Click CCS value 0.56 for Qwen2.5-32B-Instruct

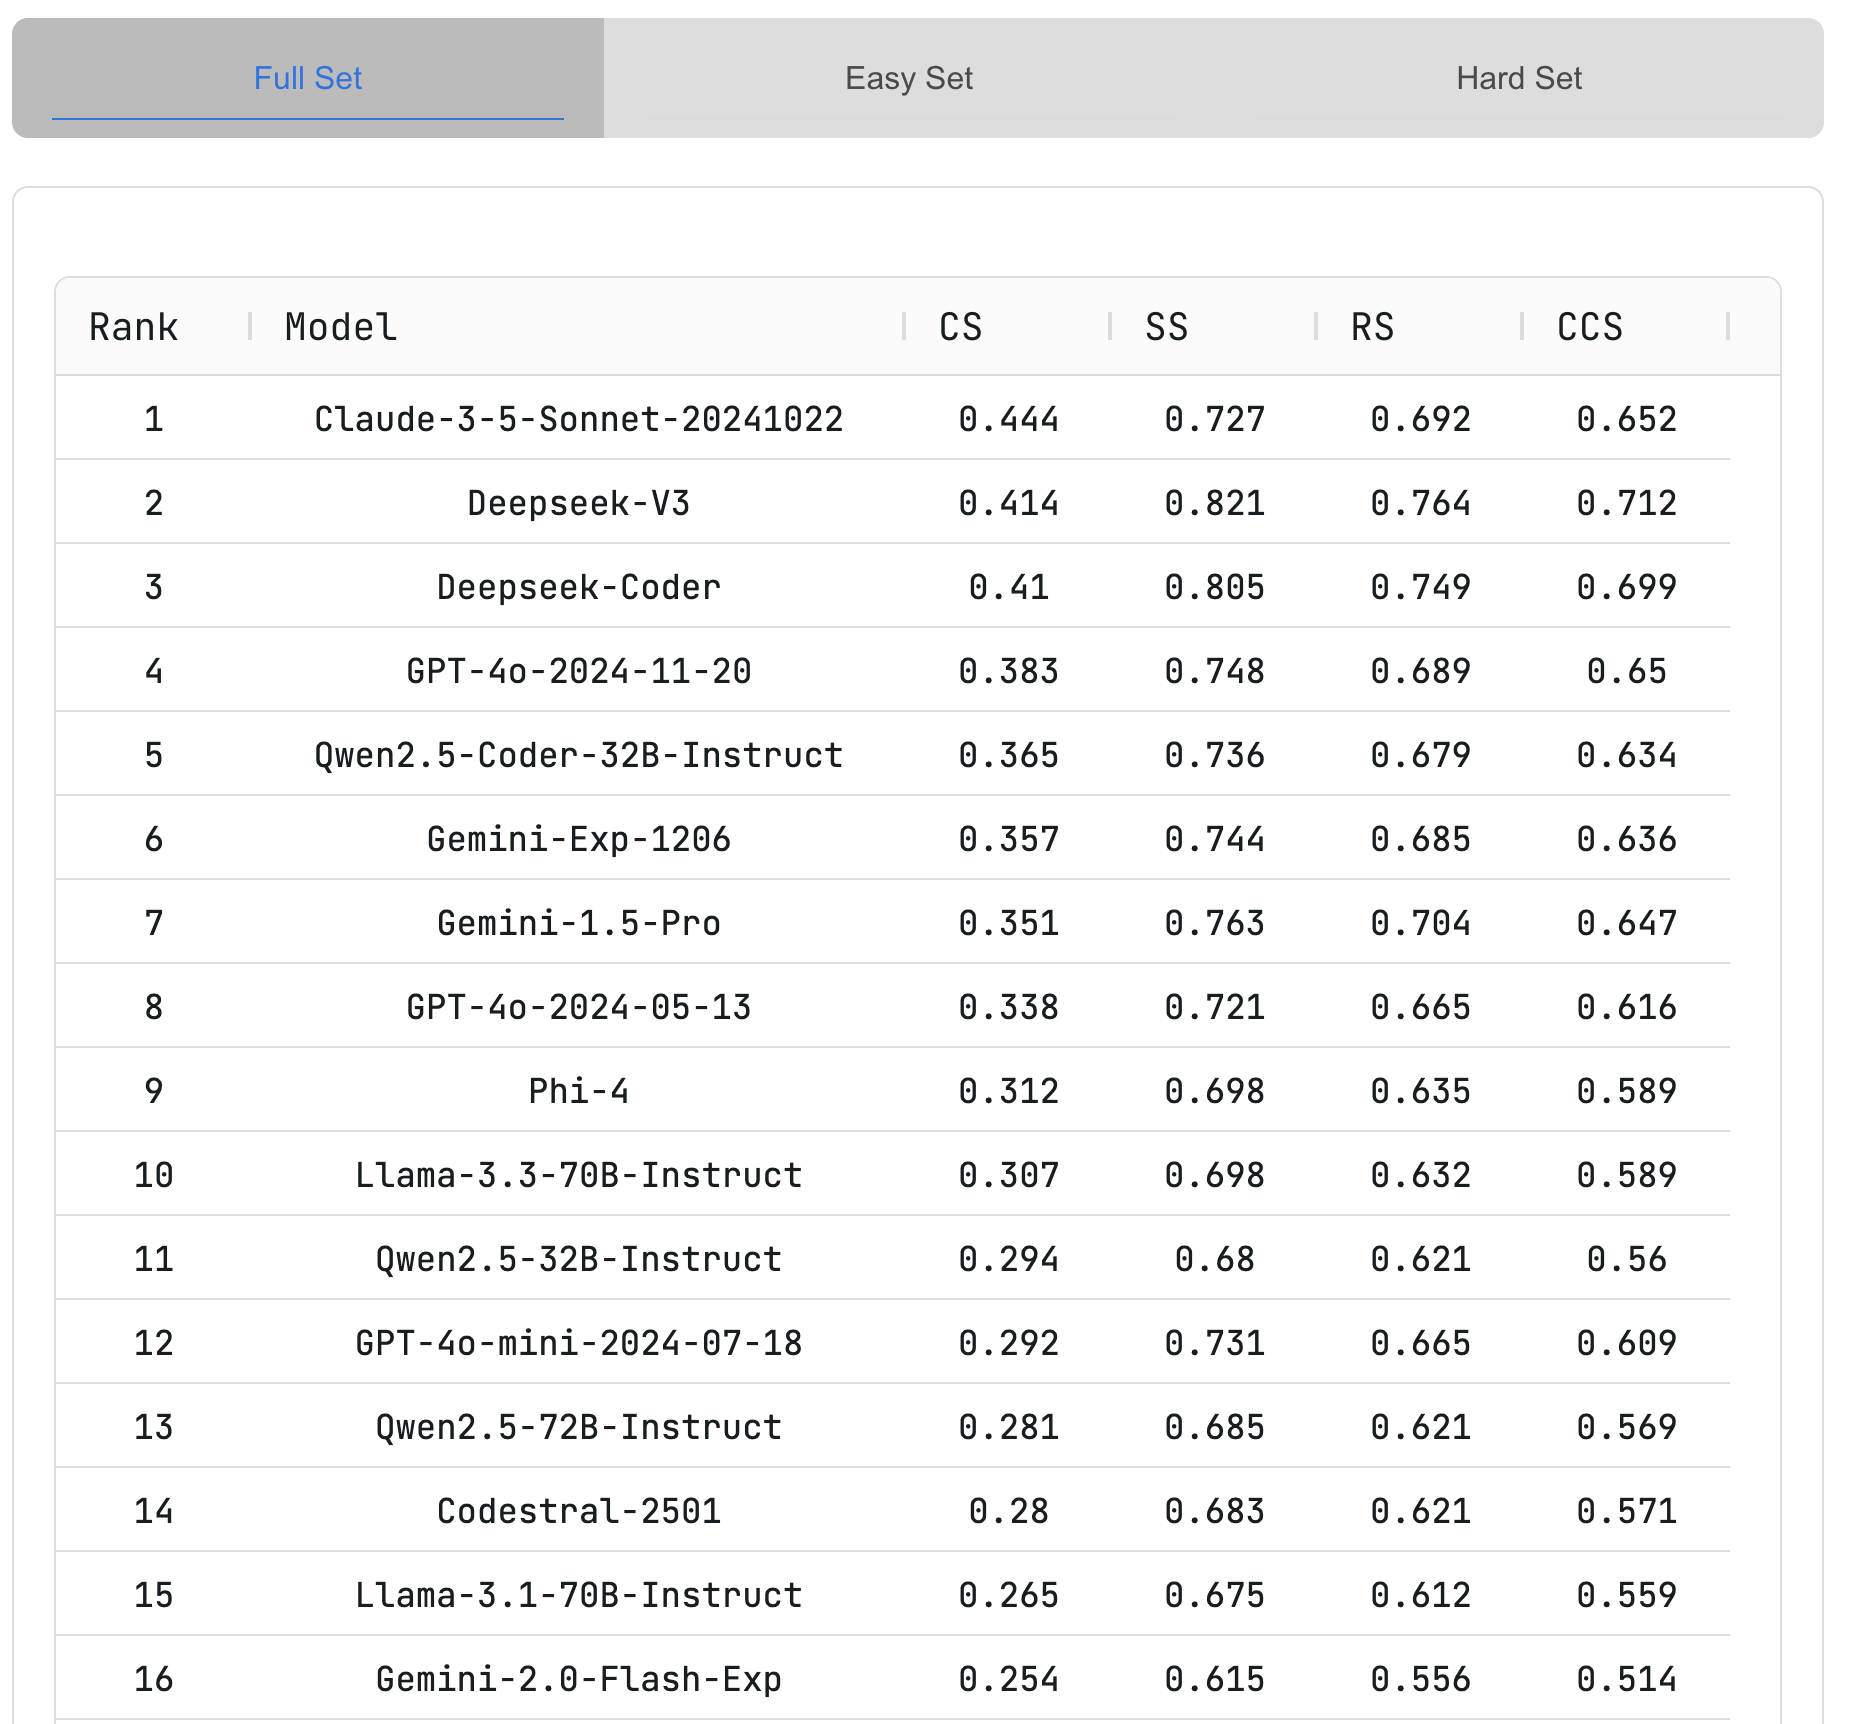pyautogui.click(x=1627, y=1259)
